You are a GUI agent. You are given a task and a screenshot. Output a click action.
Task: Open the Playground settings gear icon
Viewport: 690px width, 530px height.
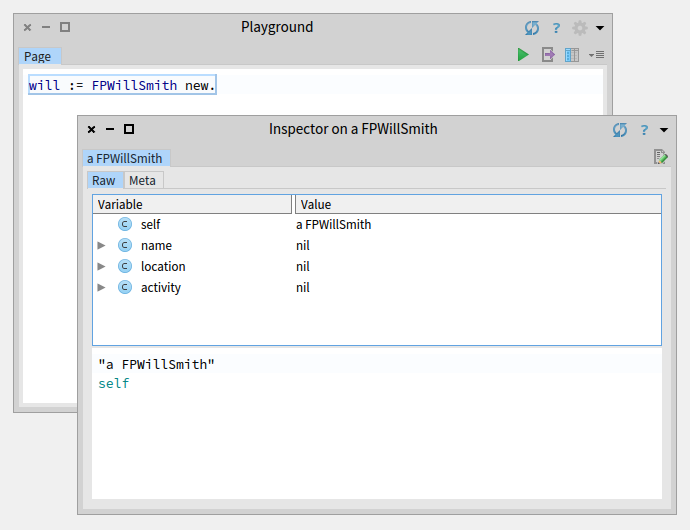[x=580, y=28]
